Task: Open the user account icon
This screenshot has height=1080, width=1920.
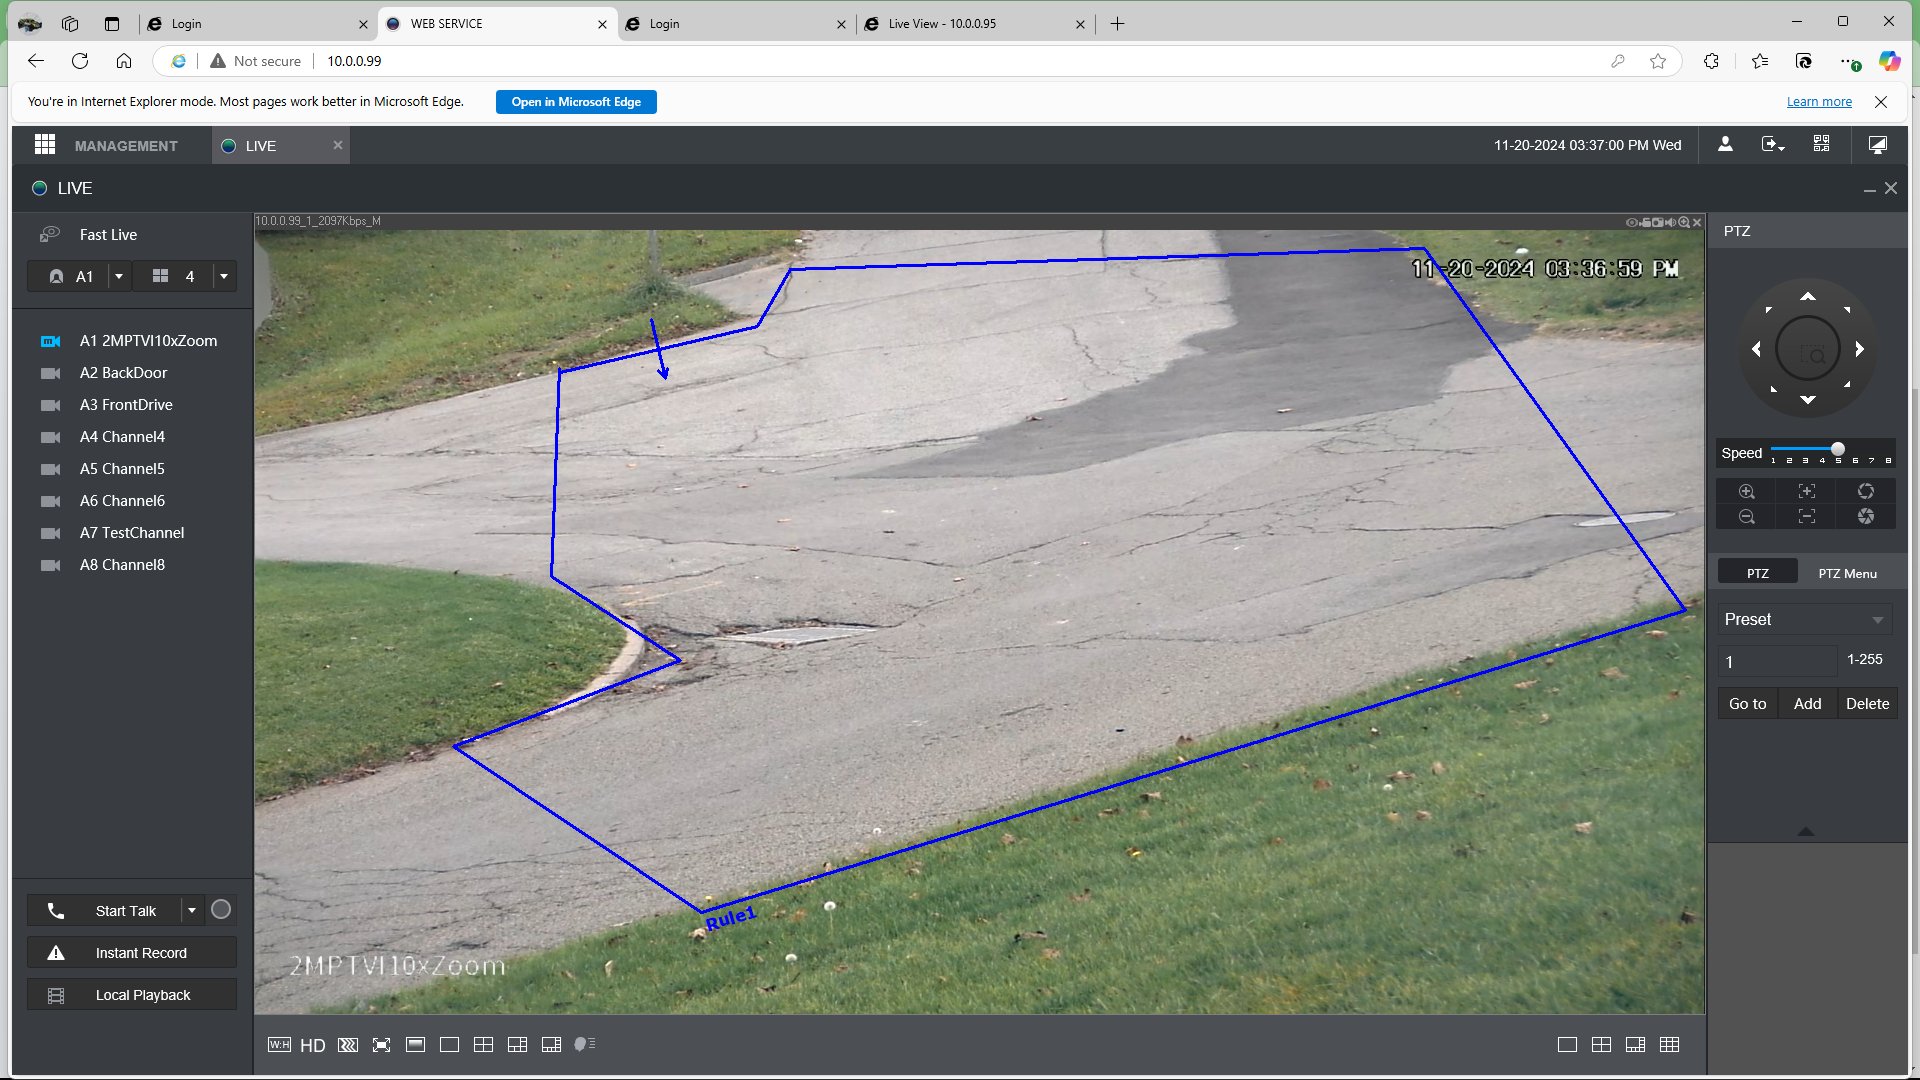Action: [1725, 145]
